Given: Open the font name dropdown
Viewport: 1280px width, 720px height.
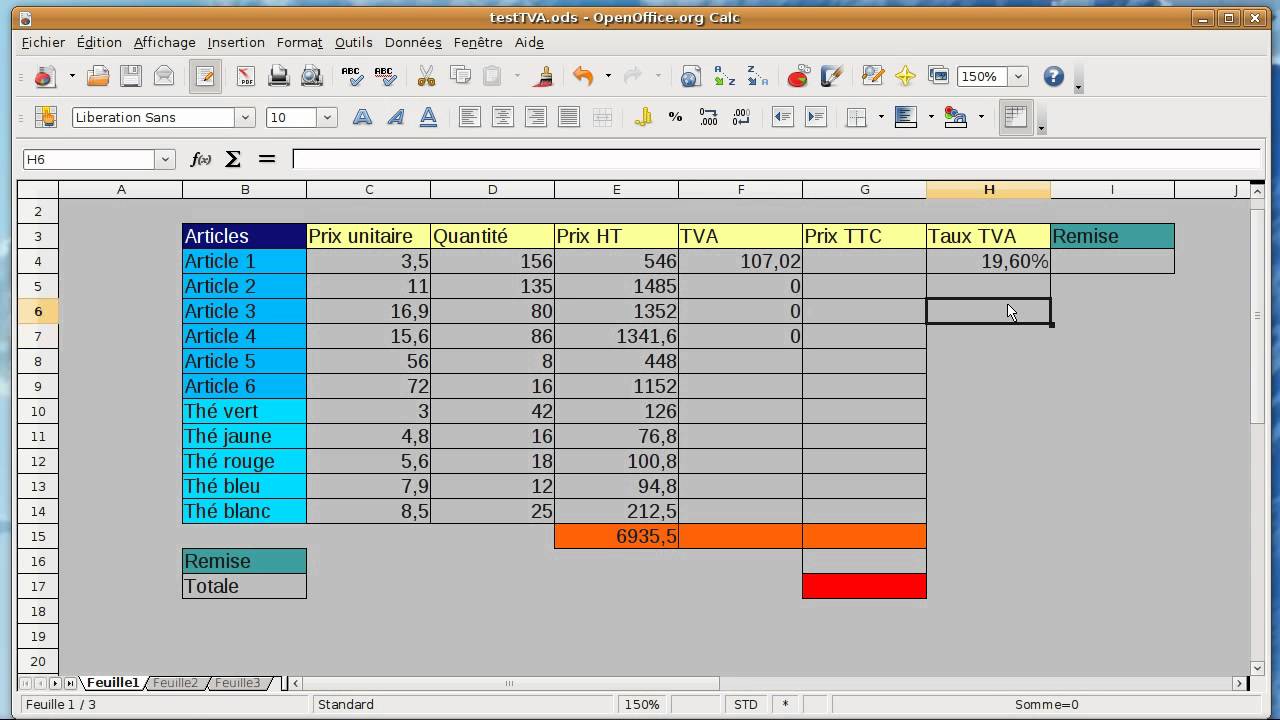Looking at the screenshot, I should click(244, 117).
